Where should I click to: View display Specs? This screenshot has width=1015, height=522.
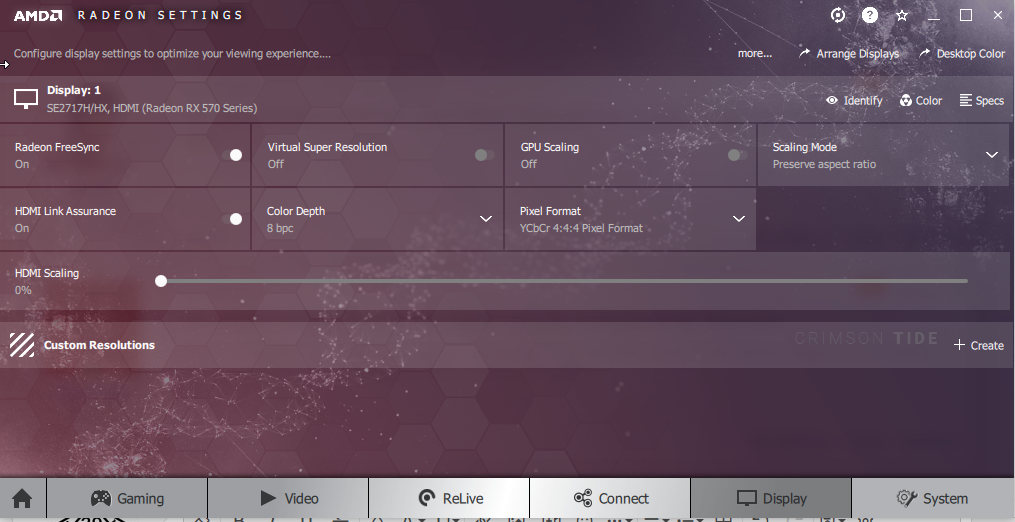click(x=981, y=100)
